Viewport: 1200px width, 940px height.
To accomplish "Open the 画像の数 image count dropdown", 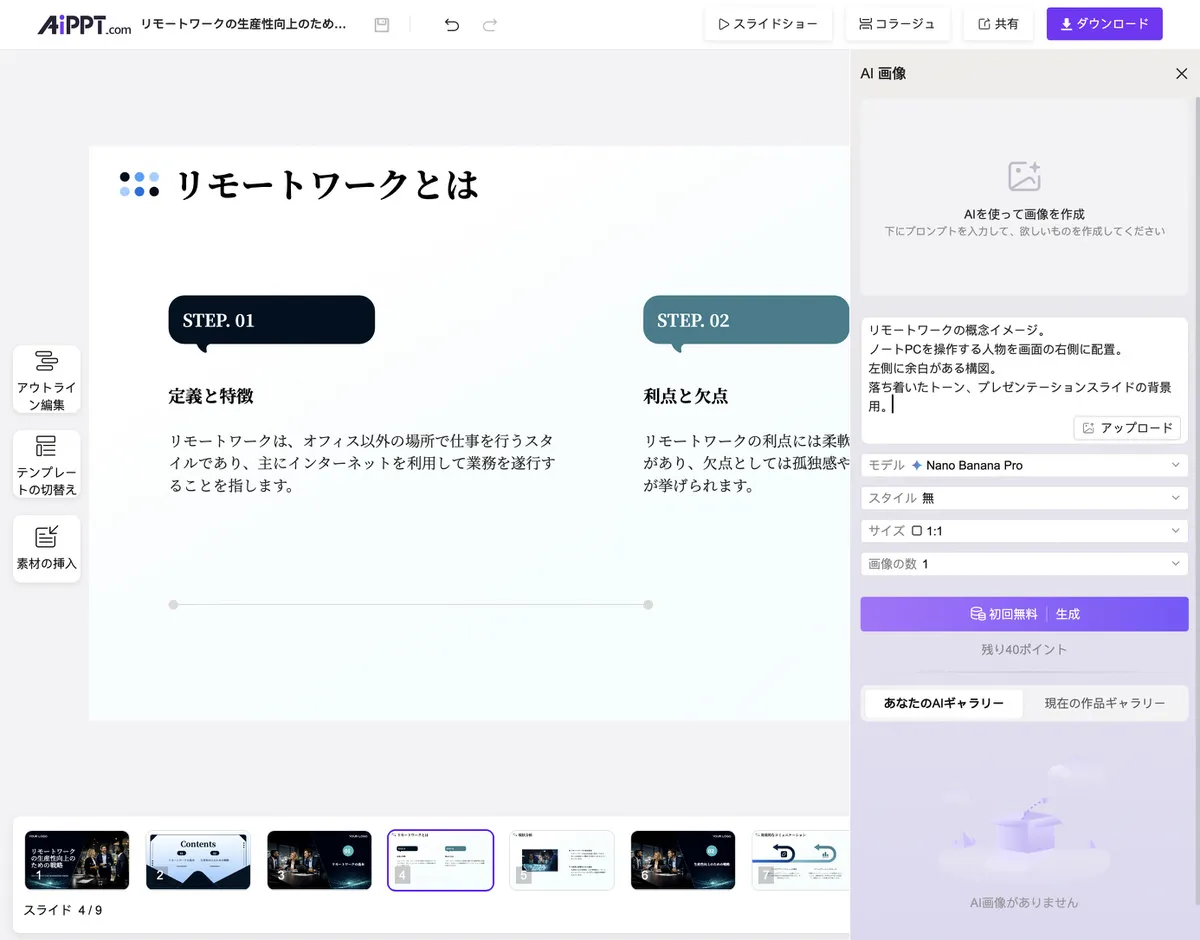I will 1024,564.
